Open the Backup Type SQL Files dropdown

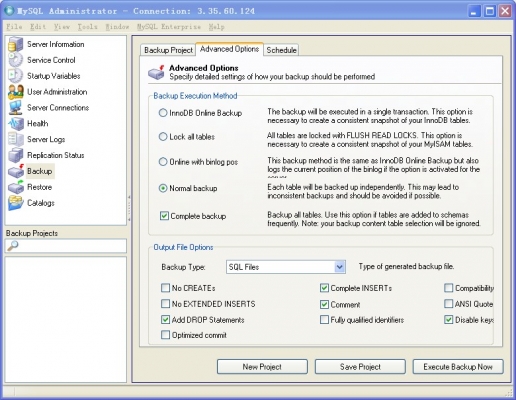286,267
